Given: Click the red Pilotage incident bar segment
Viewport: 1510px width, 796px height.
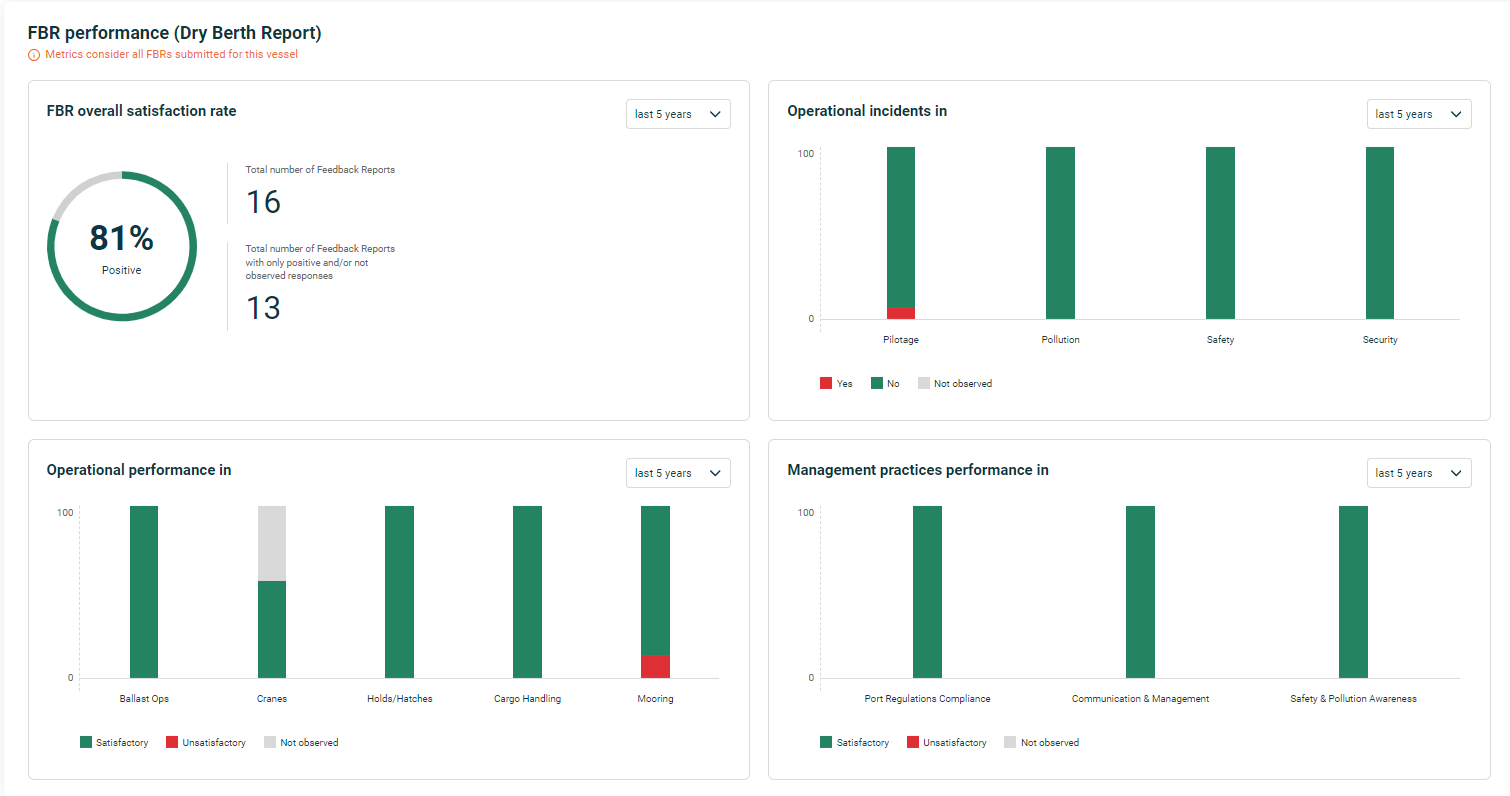Looking at the screenshot, I should pos(901,313).
